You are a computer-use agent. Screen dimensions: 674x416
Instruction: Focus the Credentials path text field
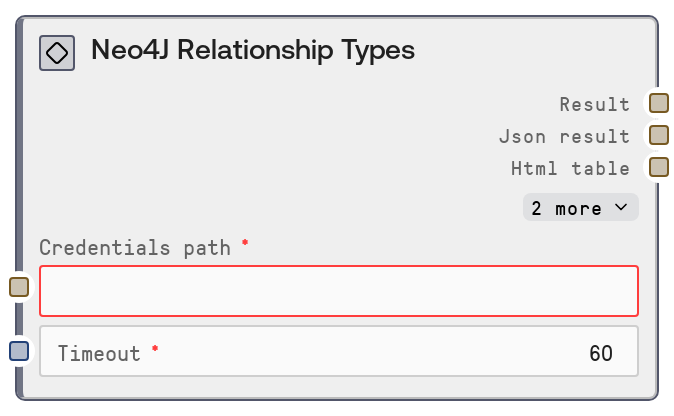tap(338, 290)
